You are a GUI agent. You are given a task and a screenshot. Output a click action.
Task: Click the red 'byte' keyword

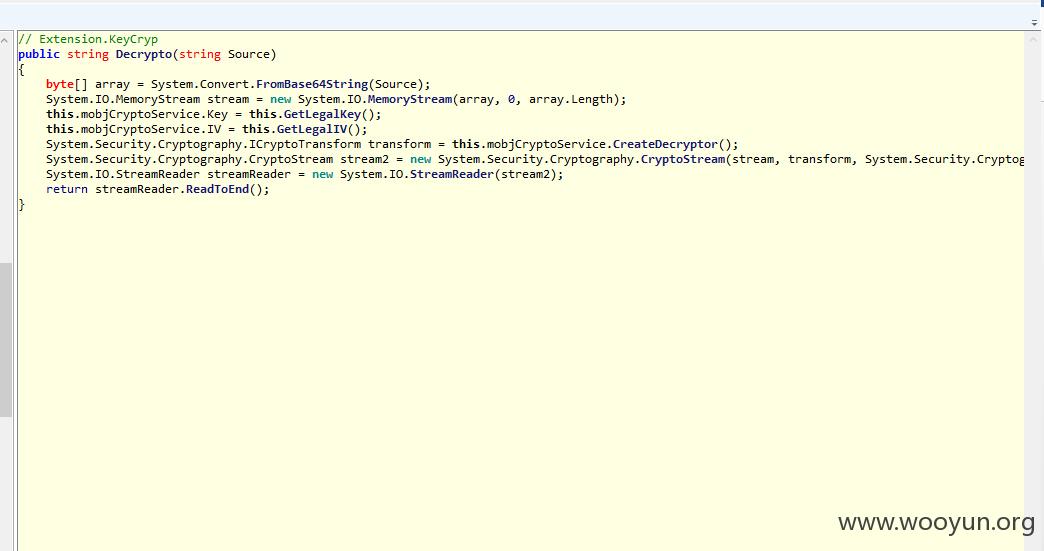pos(60,84)
